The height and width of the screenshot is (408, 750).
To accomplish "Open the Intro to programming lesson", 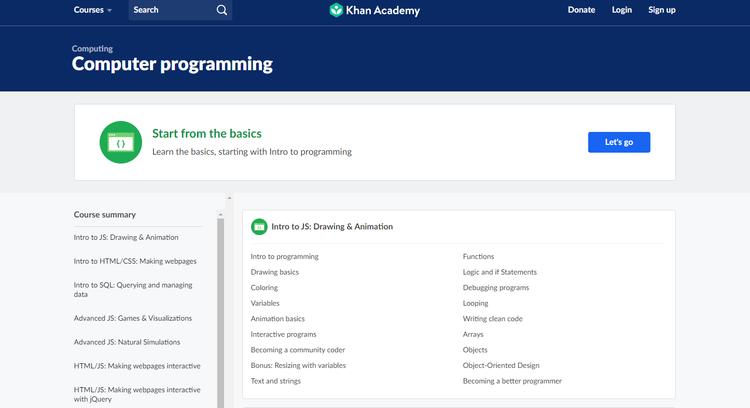I will tap(284, 257).
